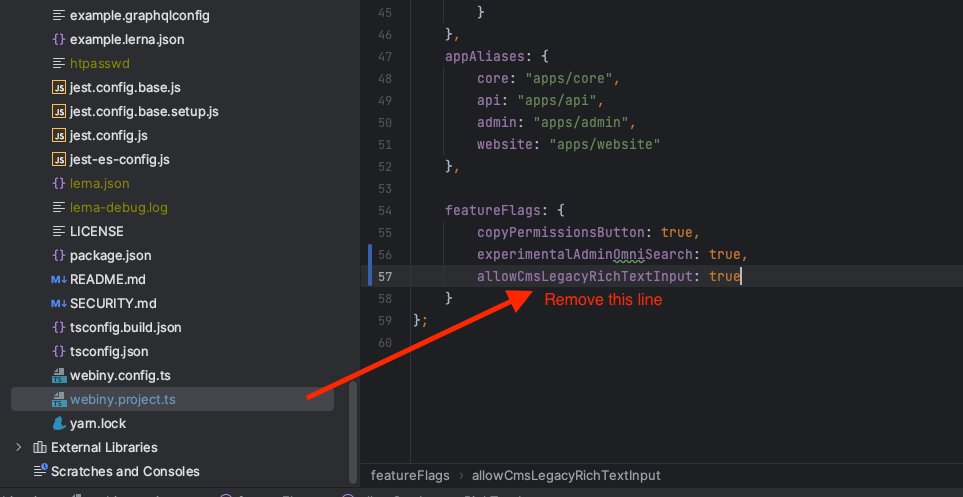Click the Scratches and Consoles icon
Viewport: 963px width, 497px height.
(x=40, y=472)
